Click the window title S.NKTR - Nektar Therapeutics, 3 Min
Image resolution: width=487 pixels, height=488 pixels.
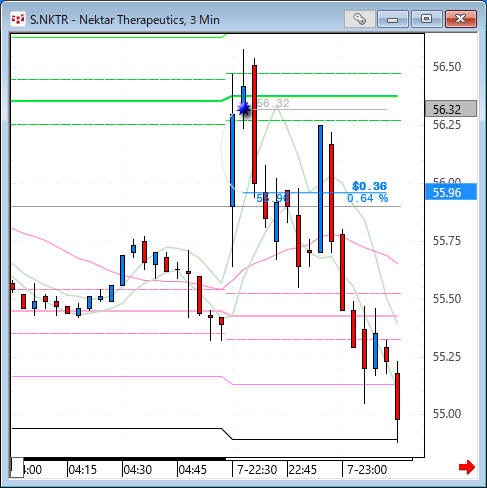[125, 20]
